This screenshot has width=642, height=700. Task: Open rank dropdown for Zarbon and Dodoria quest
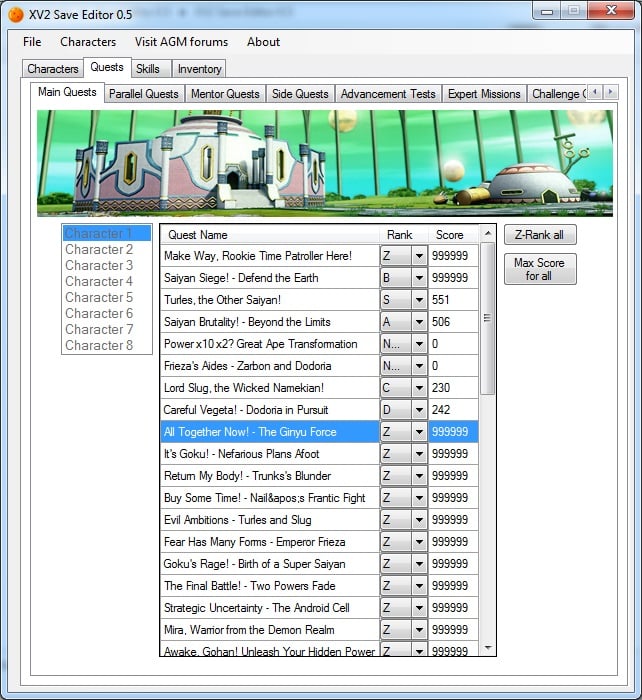pyautogui.click(x=419, y=366)
